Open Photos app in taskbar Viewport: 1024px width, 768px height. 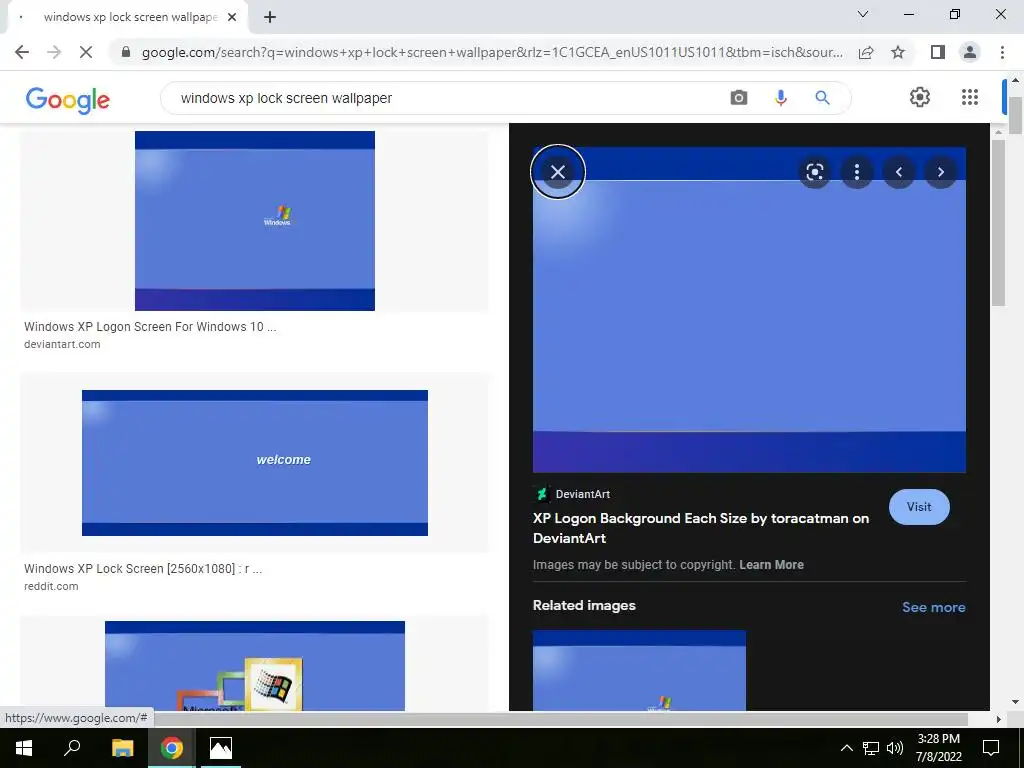click(221, 748)
